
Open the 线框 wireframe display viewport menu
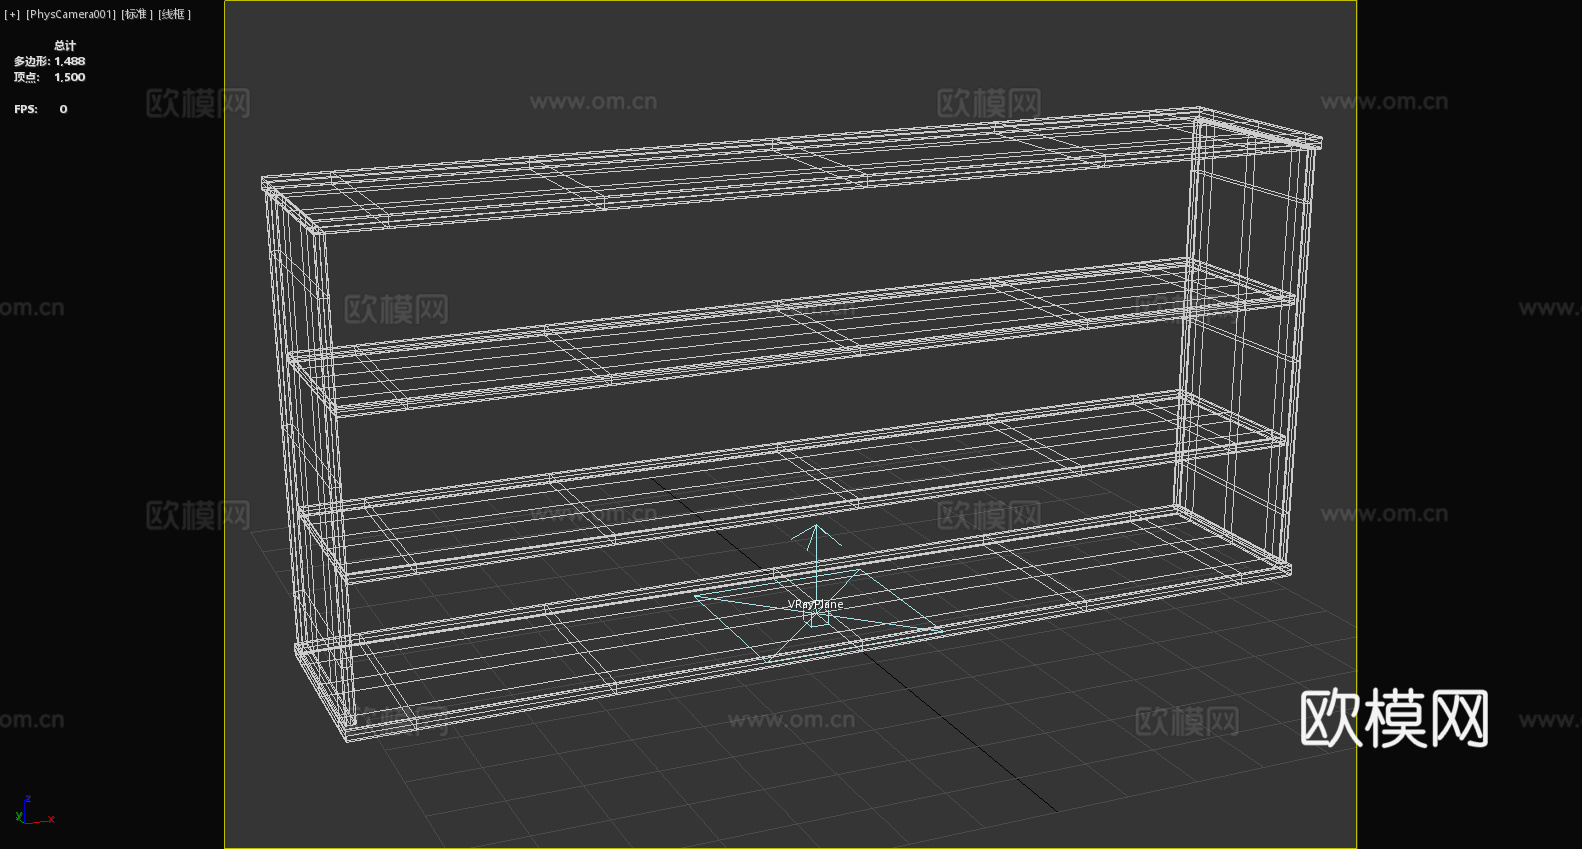175,14
